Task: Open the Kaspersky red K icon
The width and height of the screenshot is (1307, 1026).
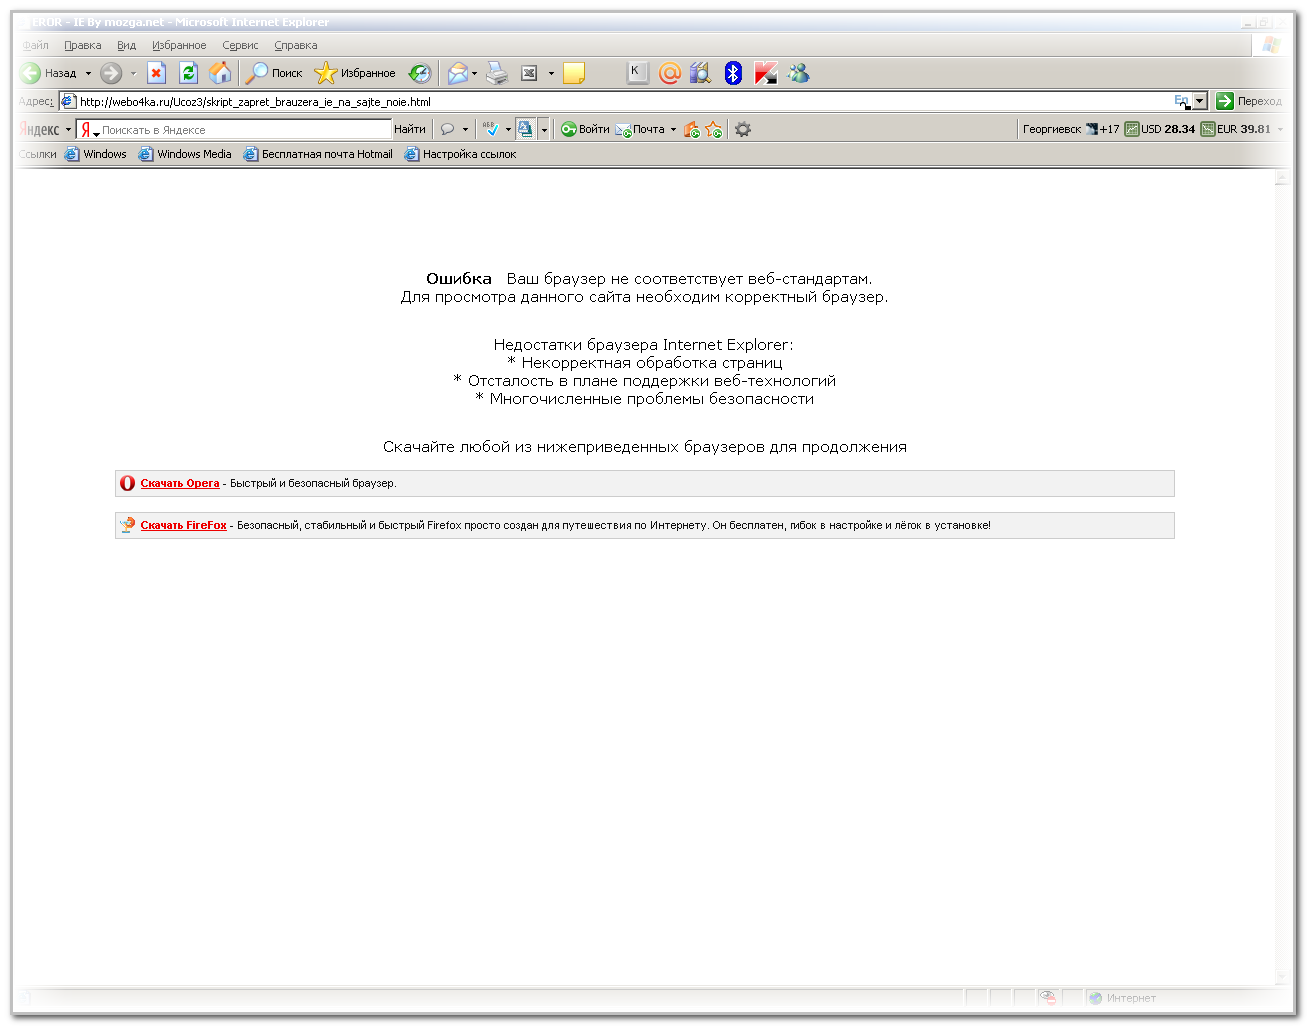Action: click(x=766, y=73)
